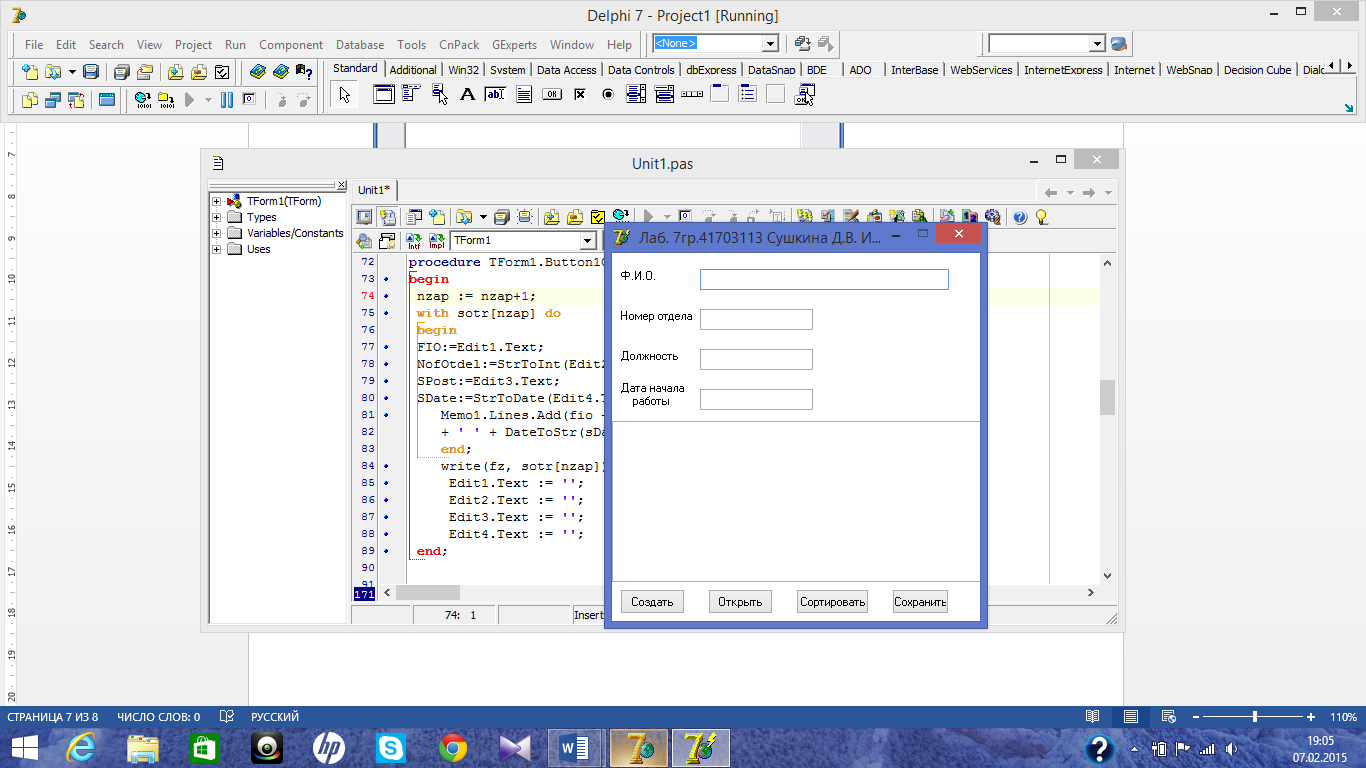Screen dimensions: 1366x768
Task: Click the Сортировать button
Action: point(832,601)
